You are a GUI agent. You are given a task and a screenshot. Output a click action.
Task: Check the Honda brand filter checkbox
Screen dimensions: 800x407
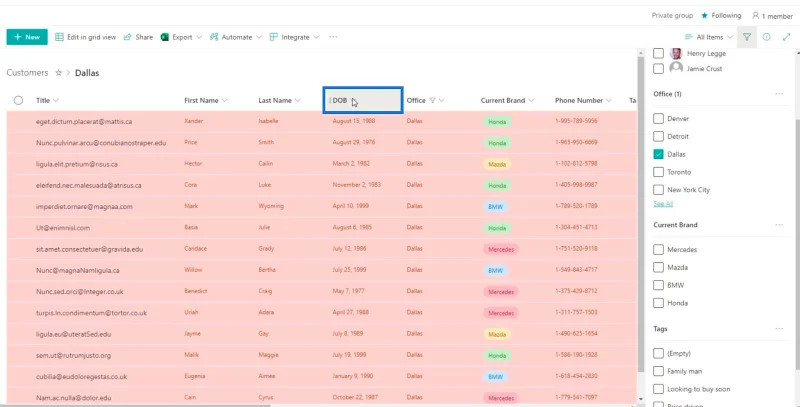pyautogui.click(x=658, y=303)
